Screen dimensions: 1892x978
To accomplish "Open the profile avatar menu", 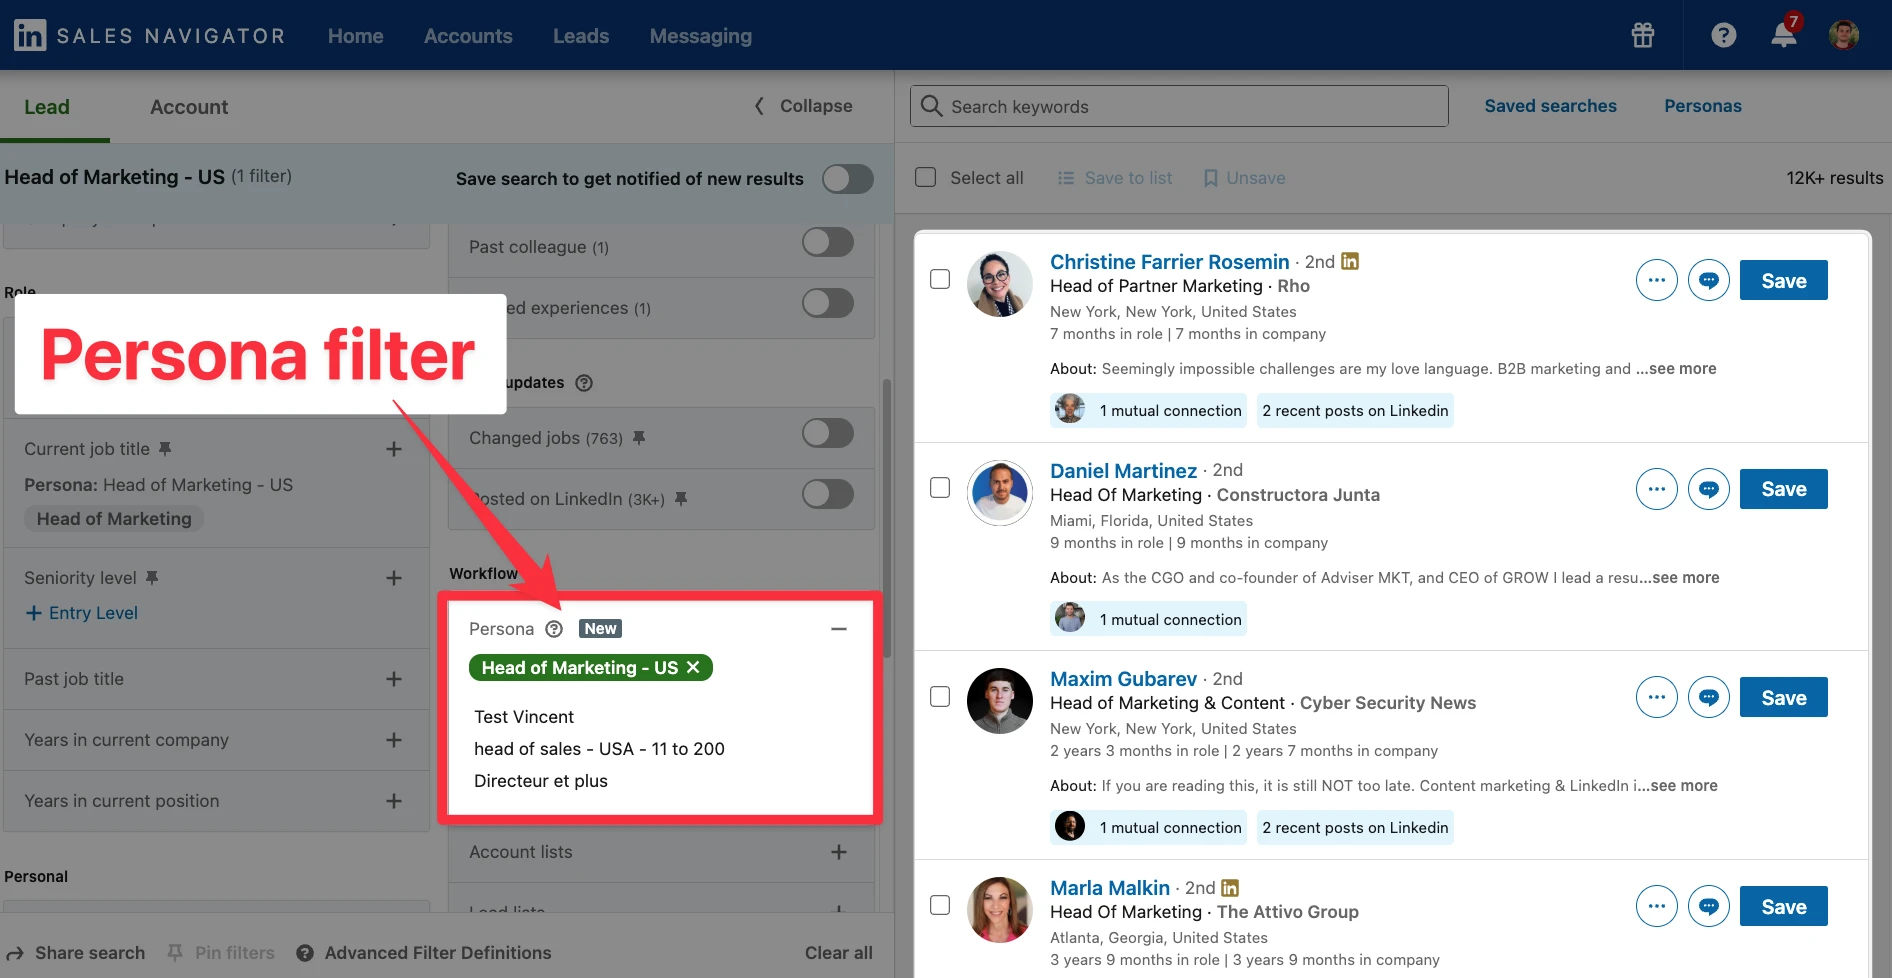I will [1843, 35].
